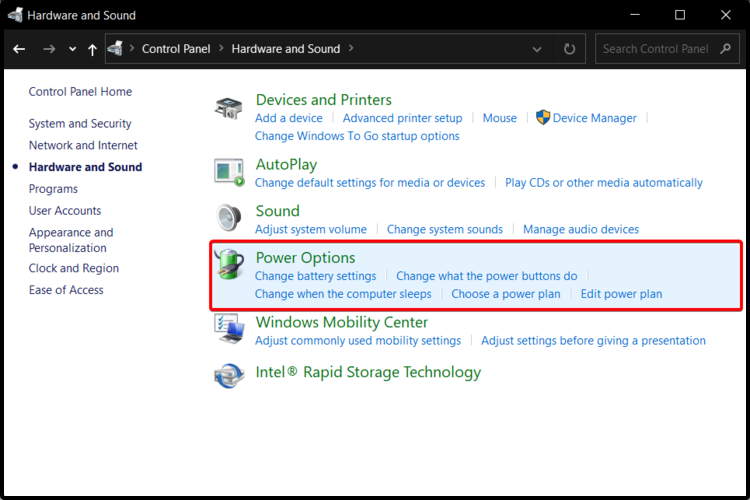Select Hardware and Sound in the sidebar
Viewport: 750px width, 500px height.
[x=85, y=167]
